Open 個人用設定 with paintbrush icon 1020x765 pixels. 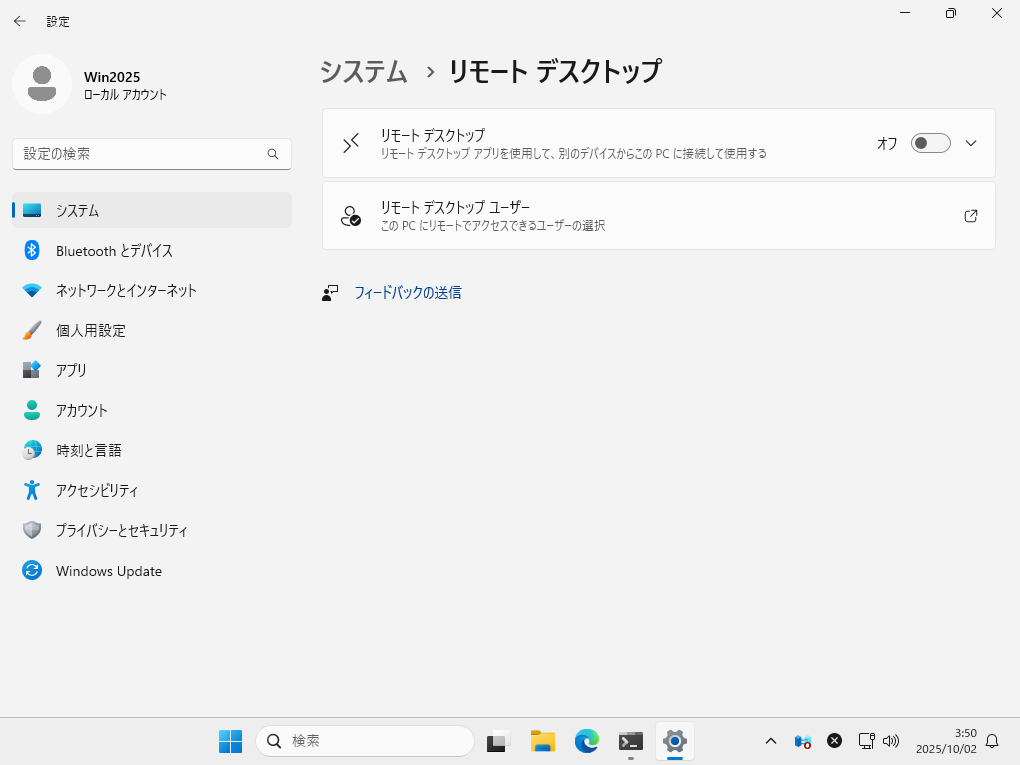[32, 330]
